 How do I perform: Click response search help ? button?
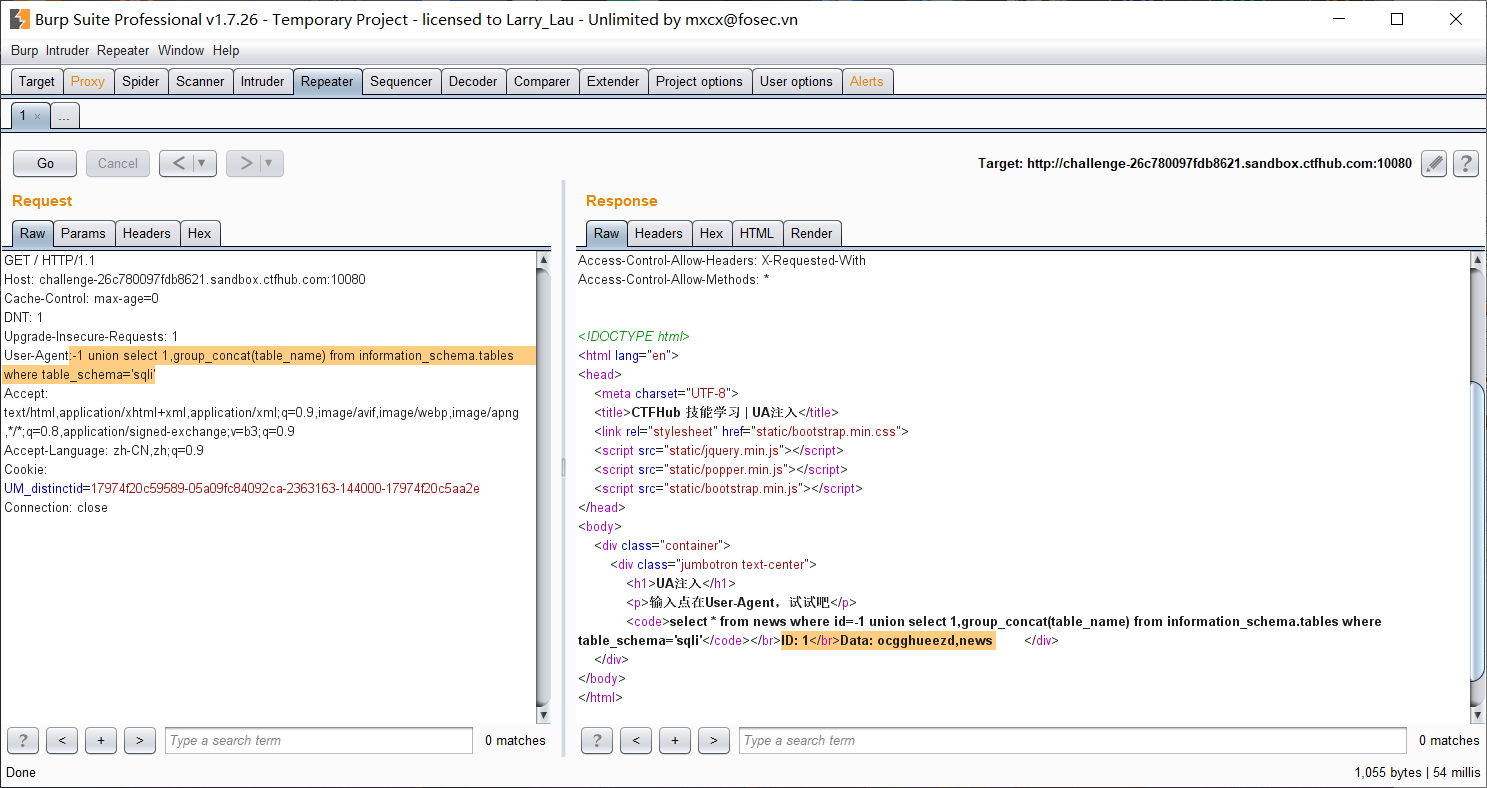tap(597, 740)
